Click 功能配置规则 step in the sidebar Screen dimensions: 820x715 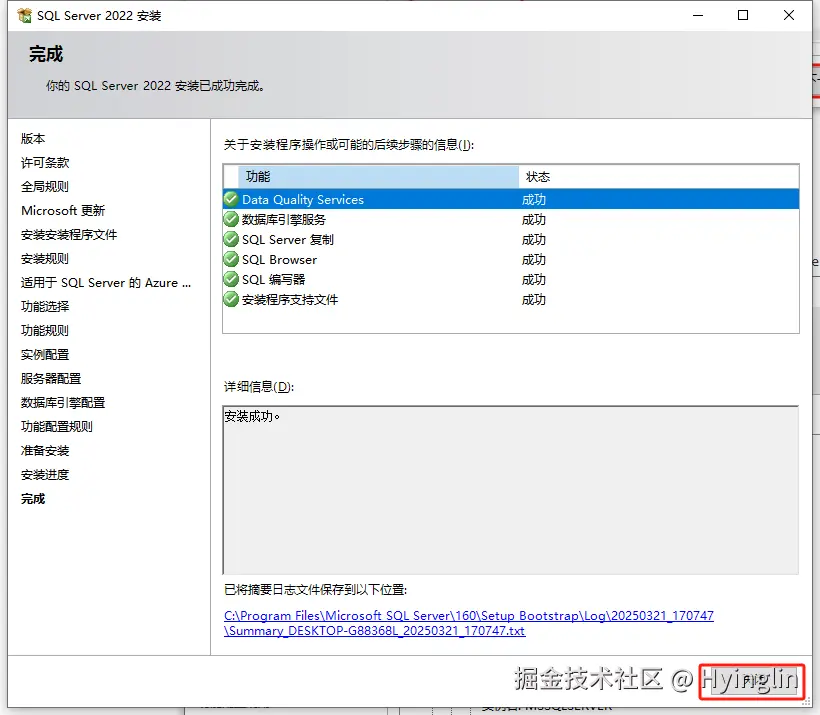click(57, 427)
